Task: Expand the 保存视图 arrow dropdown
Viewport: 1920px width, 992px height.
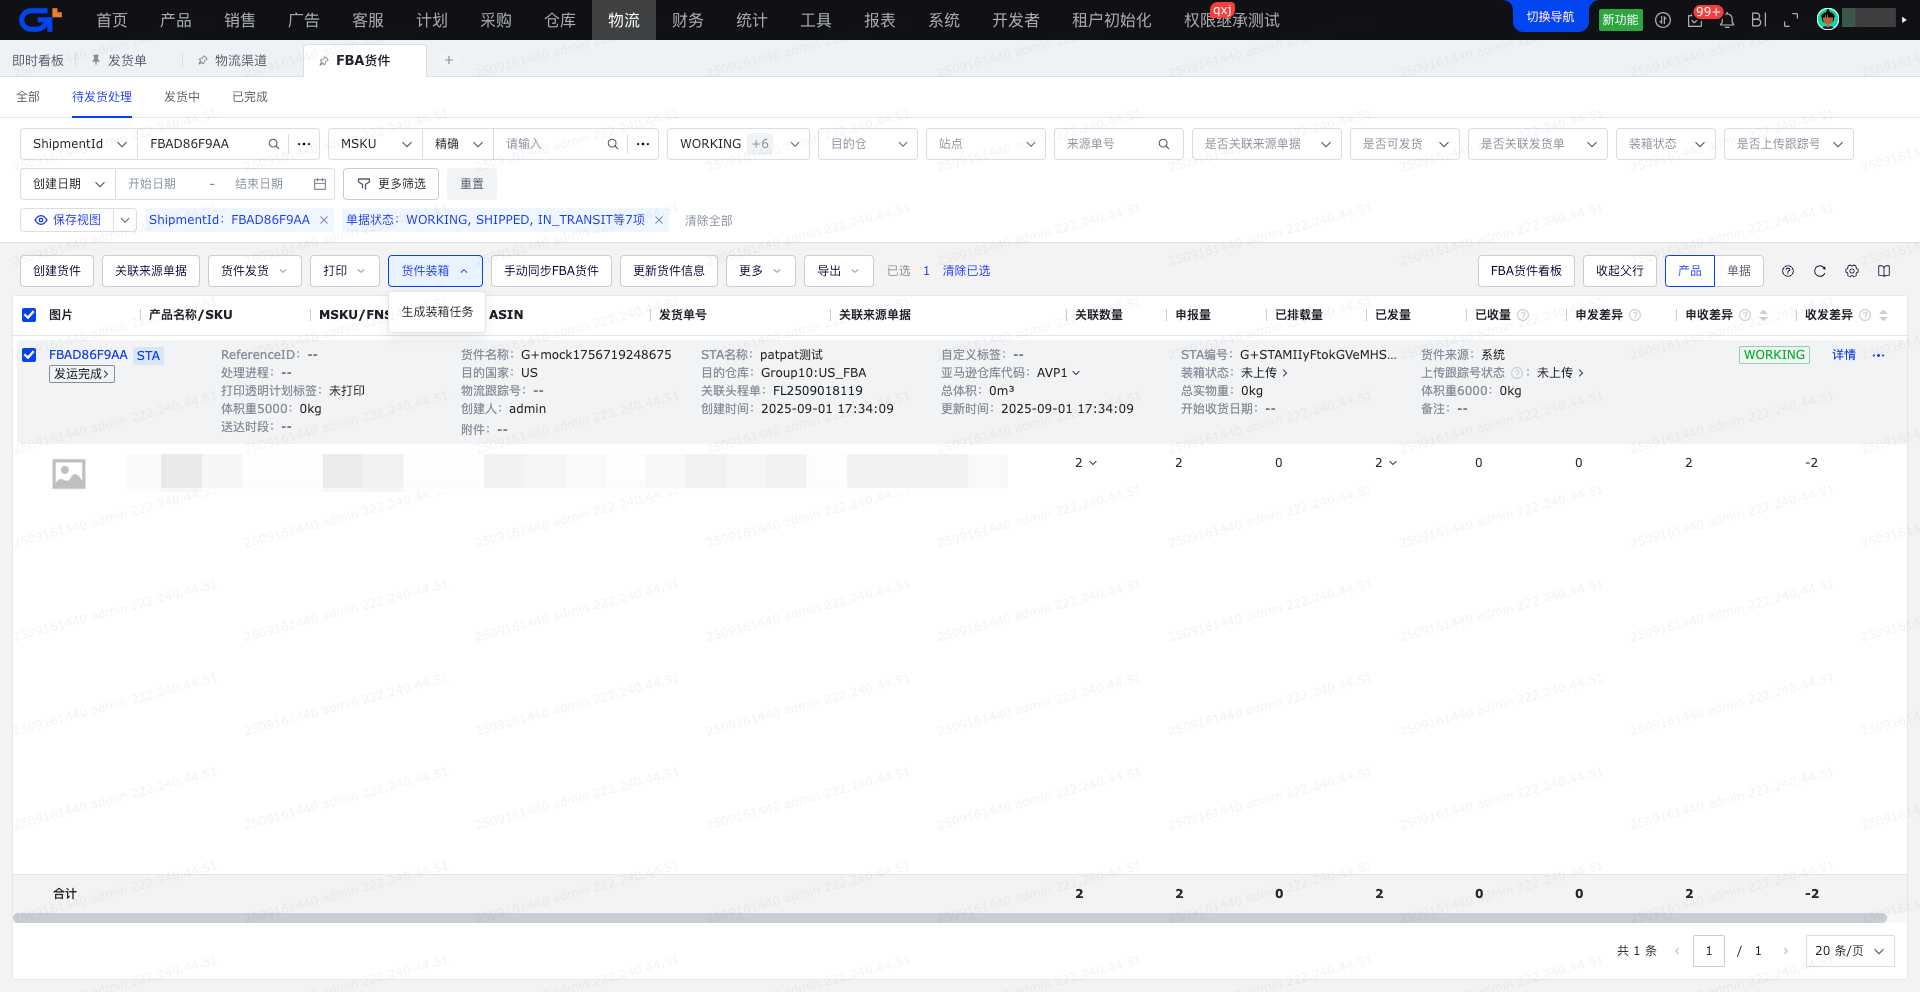Action: pos(125,220)
